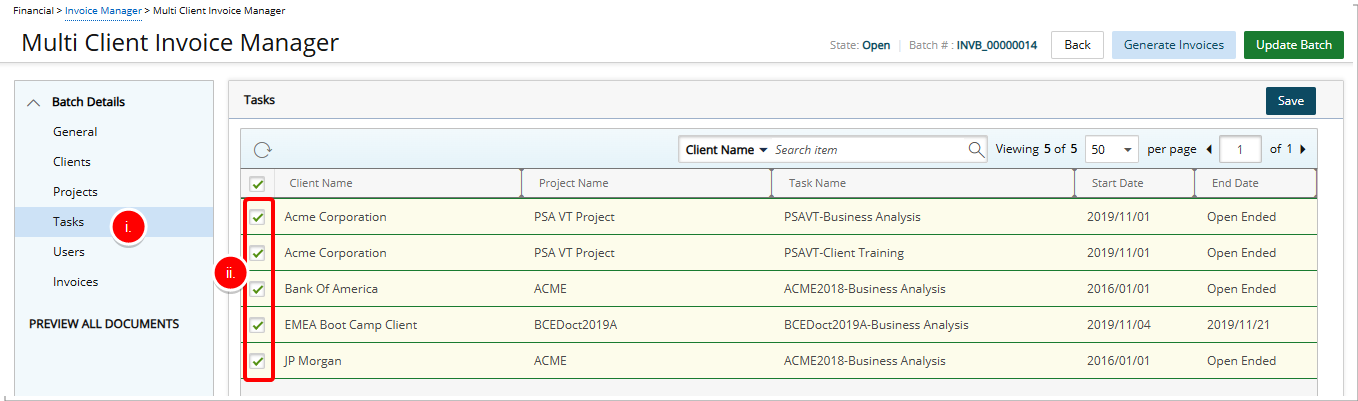Open the Users section

(x=69, y=252)
